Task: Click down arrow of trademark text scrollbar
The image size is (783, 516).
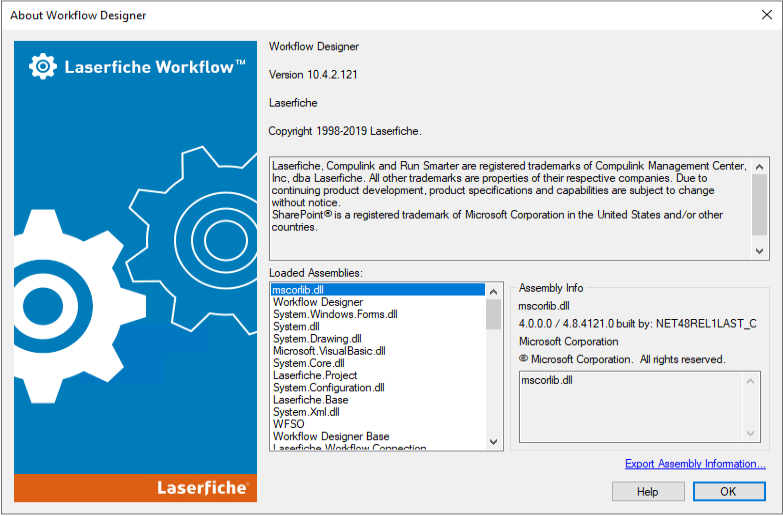Action: point(760,251)
